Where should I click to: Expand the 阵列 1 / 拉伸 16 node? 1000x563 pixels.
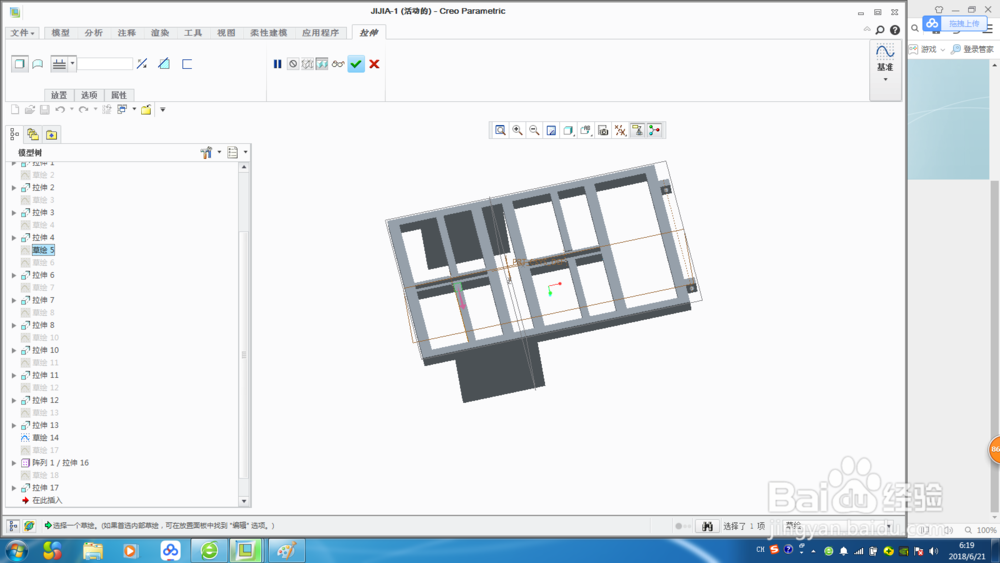click(14, 463)
